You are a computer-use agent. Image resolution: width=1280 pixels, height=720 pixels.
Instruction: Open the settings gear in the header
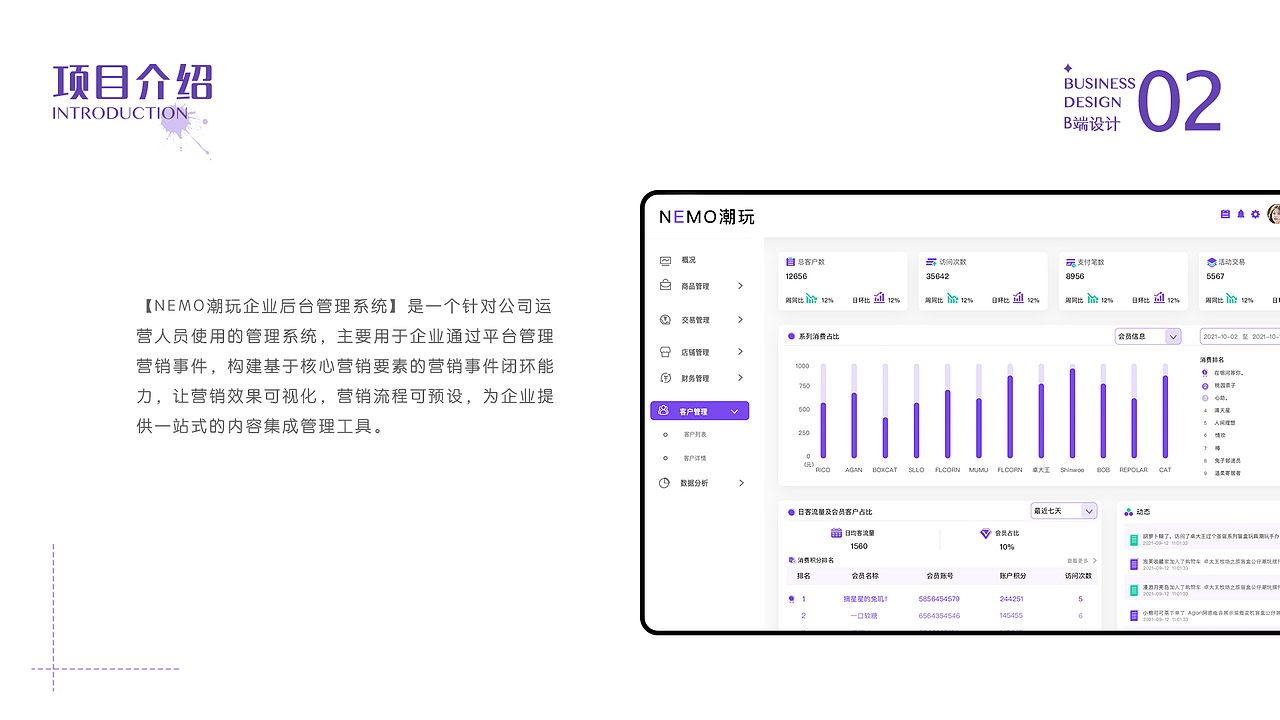[x=1256, y=214]
